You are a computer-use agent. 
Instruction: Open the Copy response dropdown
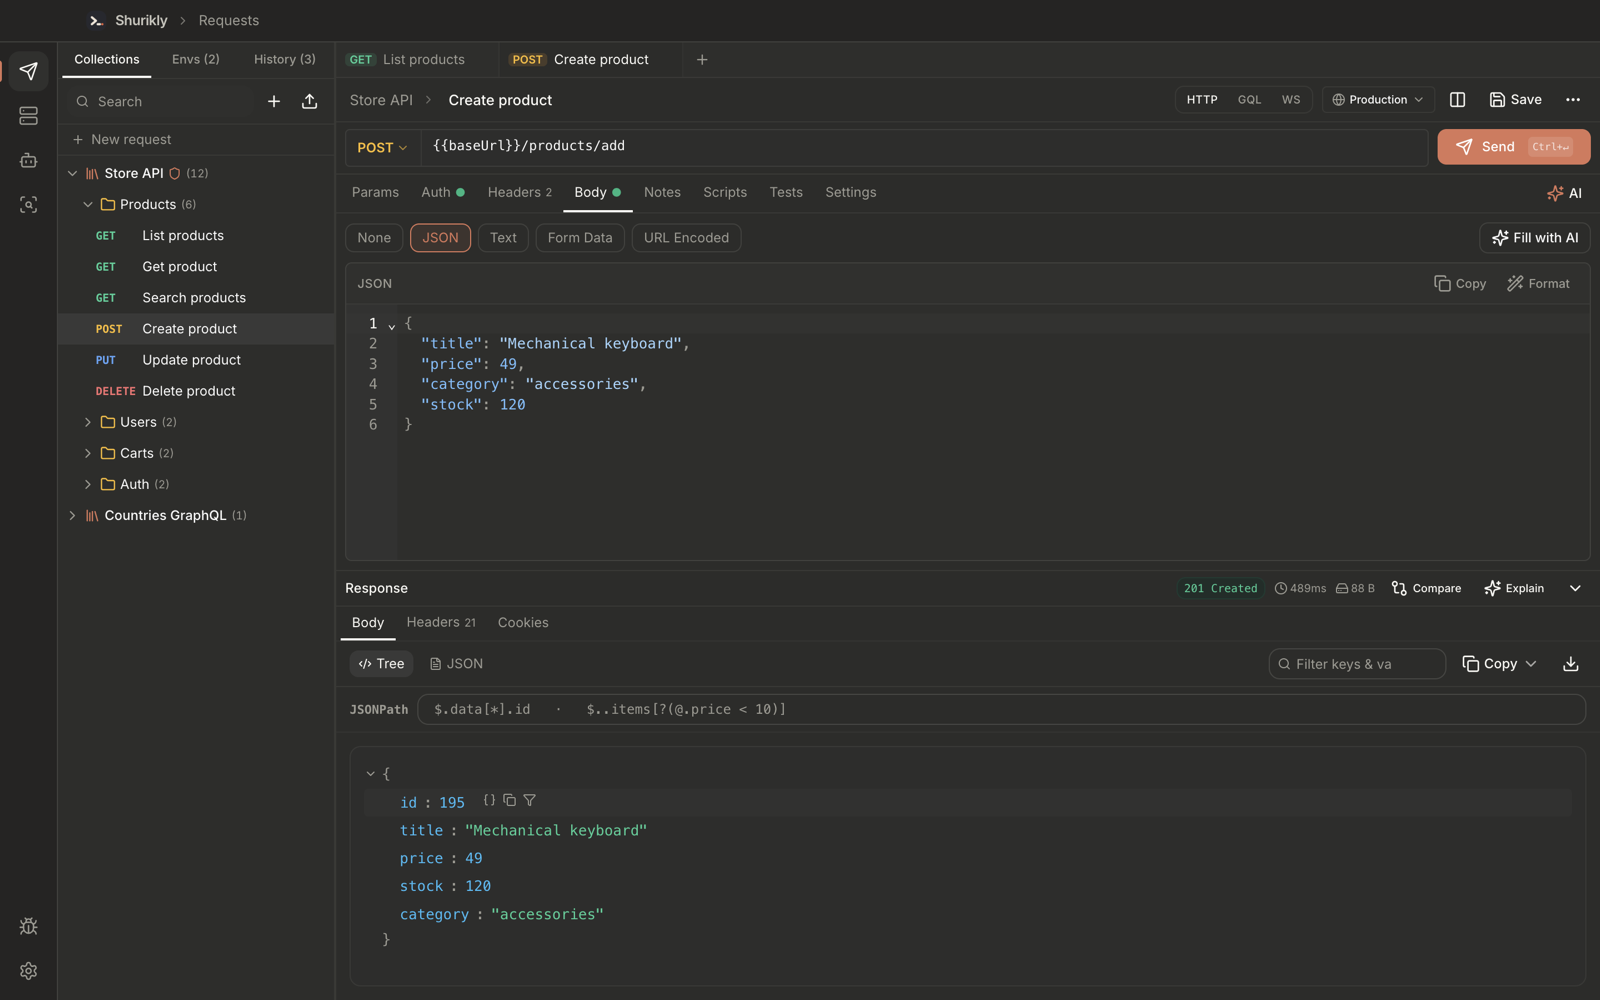tap(1499, 664)
